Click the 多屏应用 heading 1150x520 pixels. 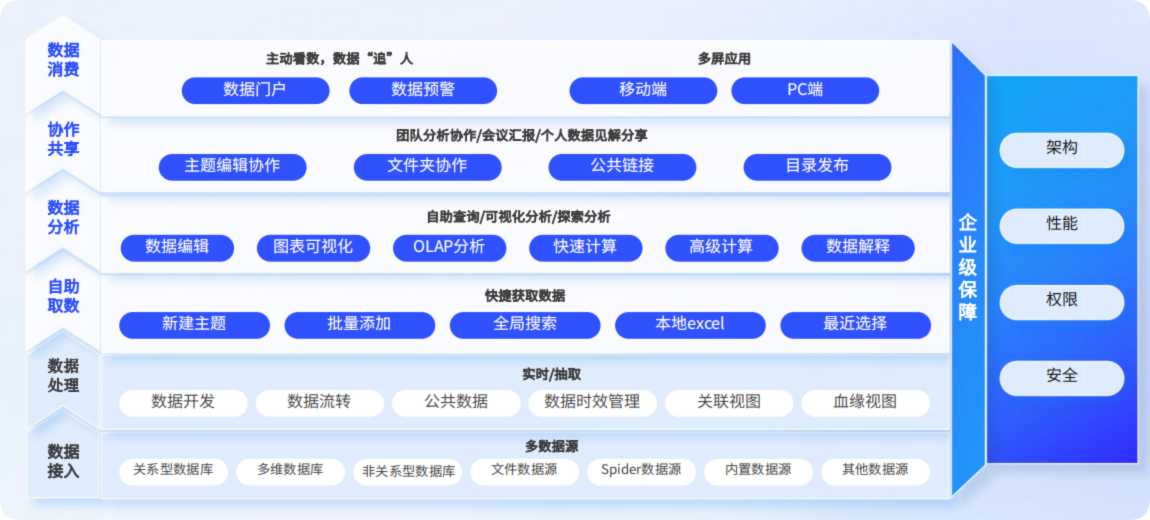tap(725, 59)
